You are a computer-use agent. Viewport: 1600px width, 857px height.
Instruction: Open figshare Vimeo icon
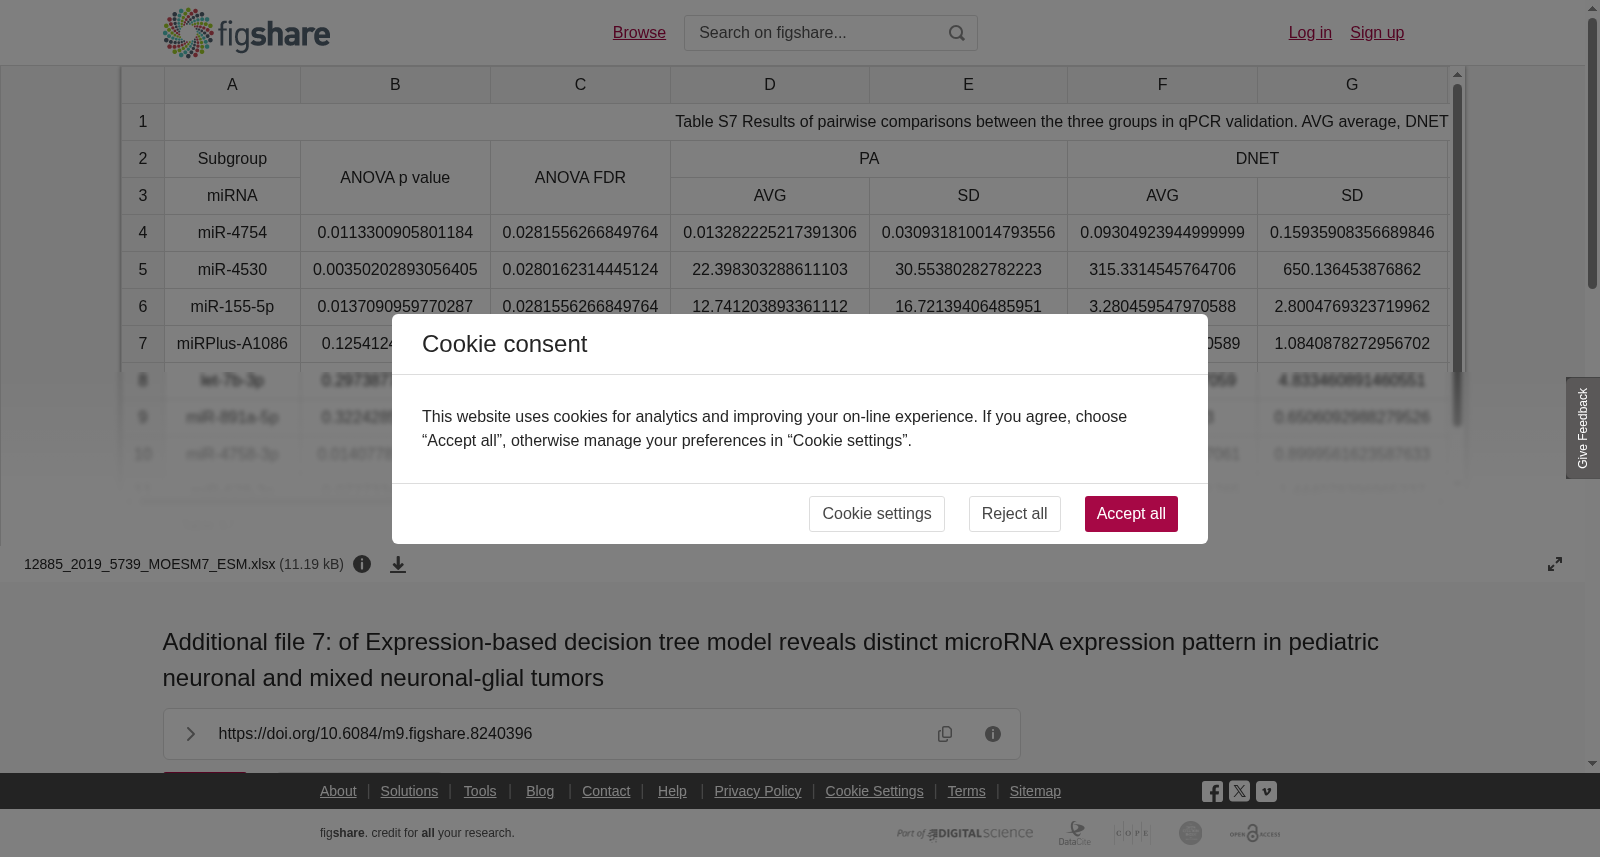(1266, 791)
